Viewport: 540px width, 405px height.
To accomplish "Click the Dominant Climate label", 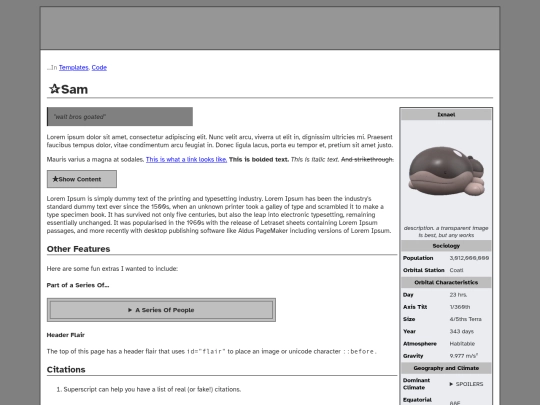I will pyautogui.click(x=416, y=384).
